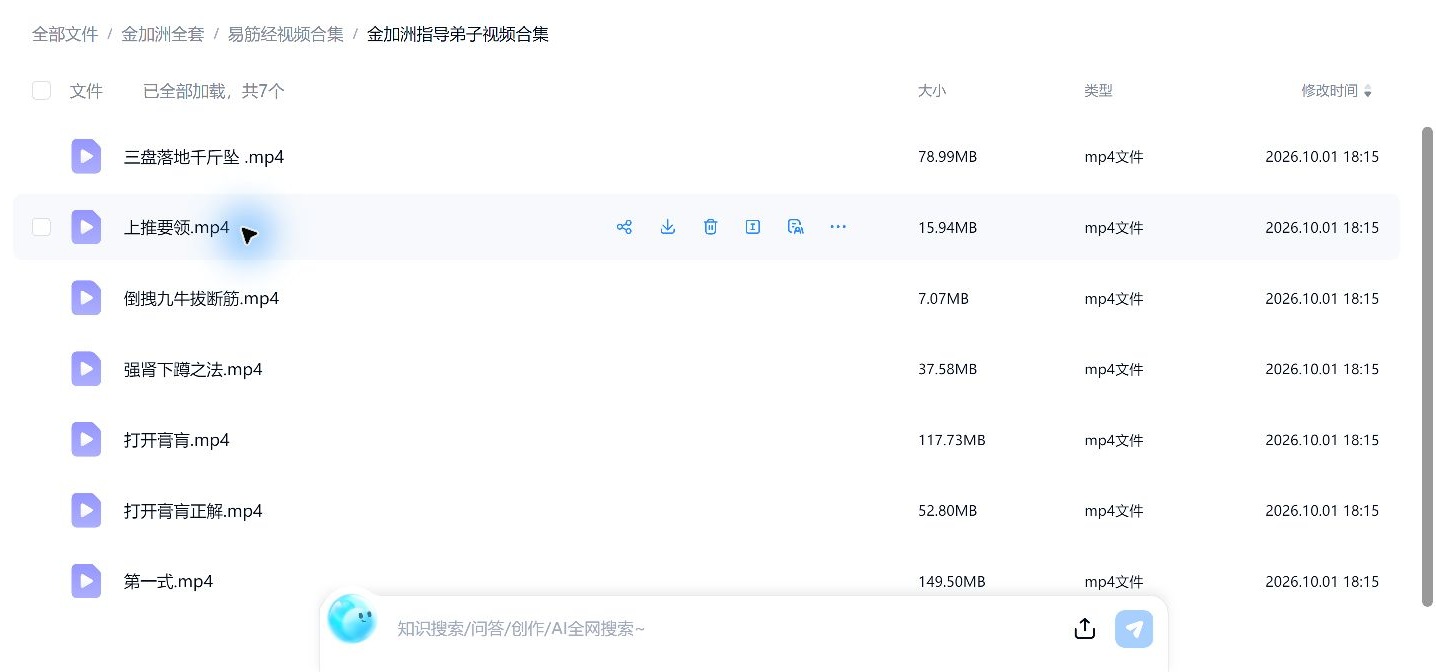Click the 大小 column header
Screen dimensions: 1436x672
coord(932,91)
